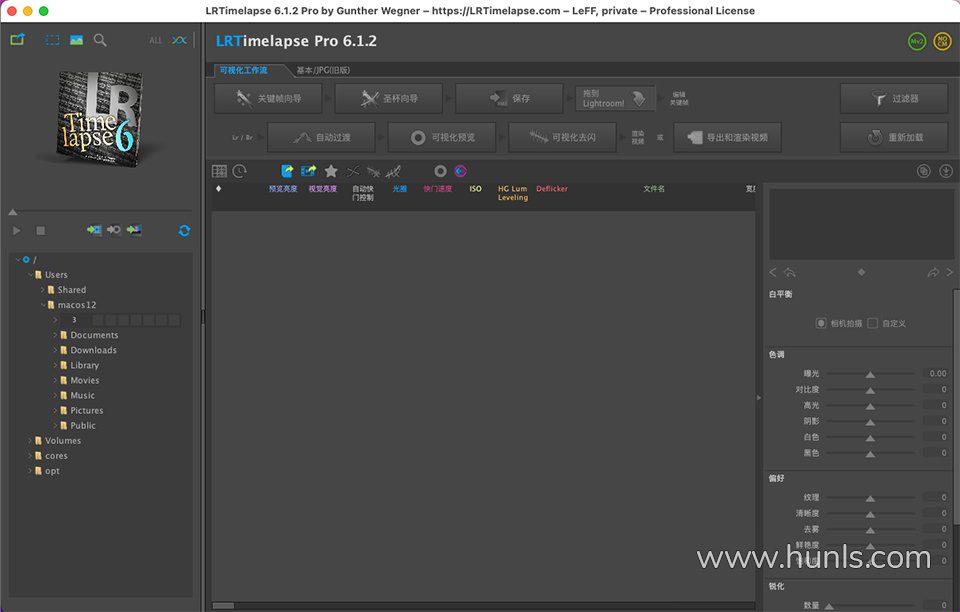Collapse the macos12 folder
The image size is (960, 612).
[43, 305]
